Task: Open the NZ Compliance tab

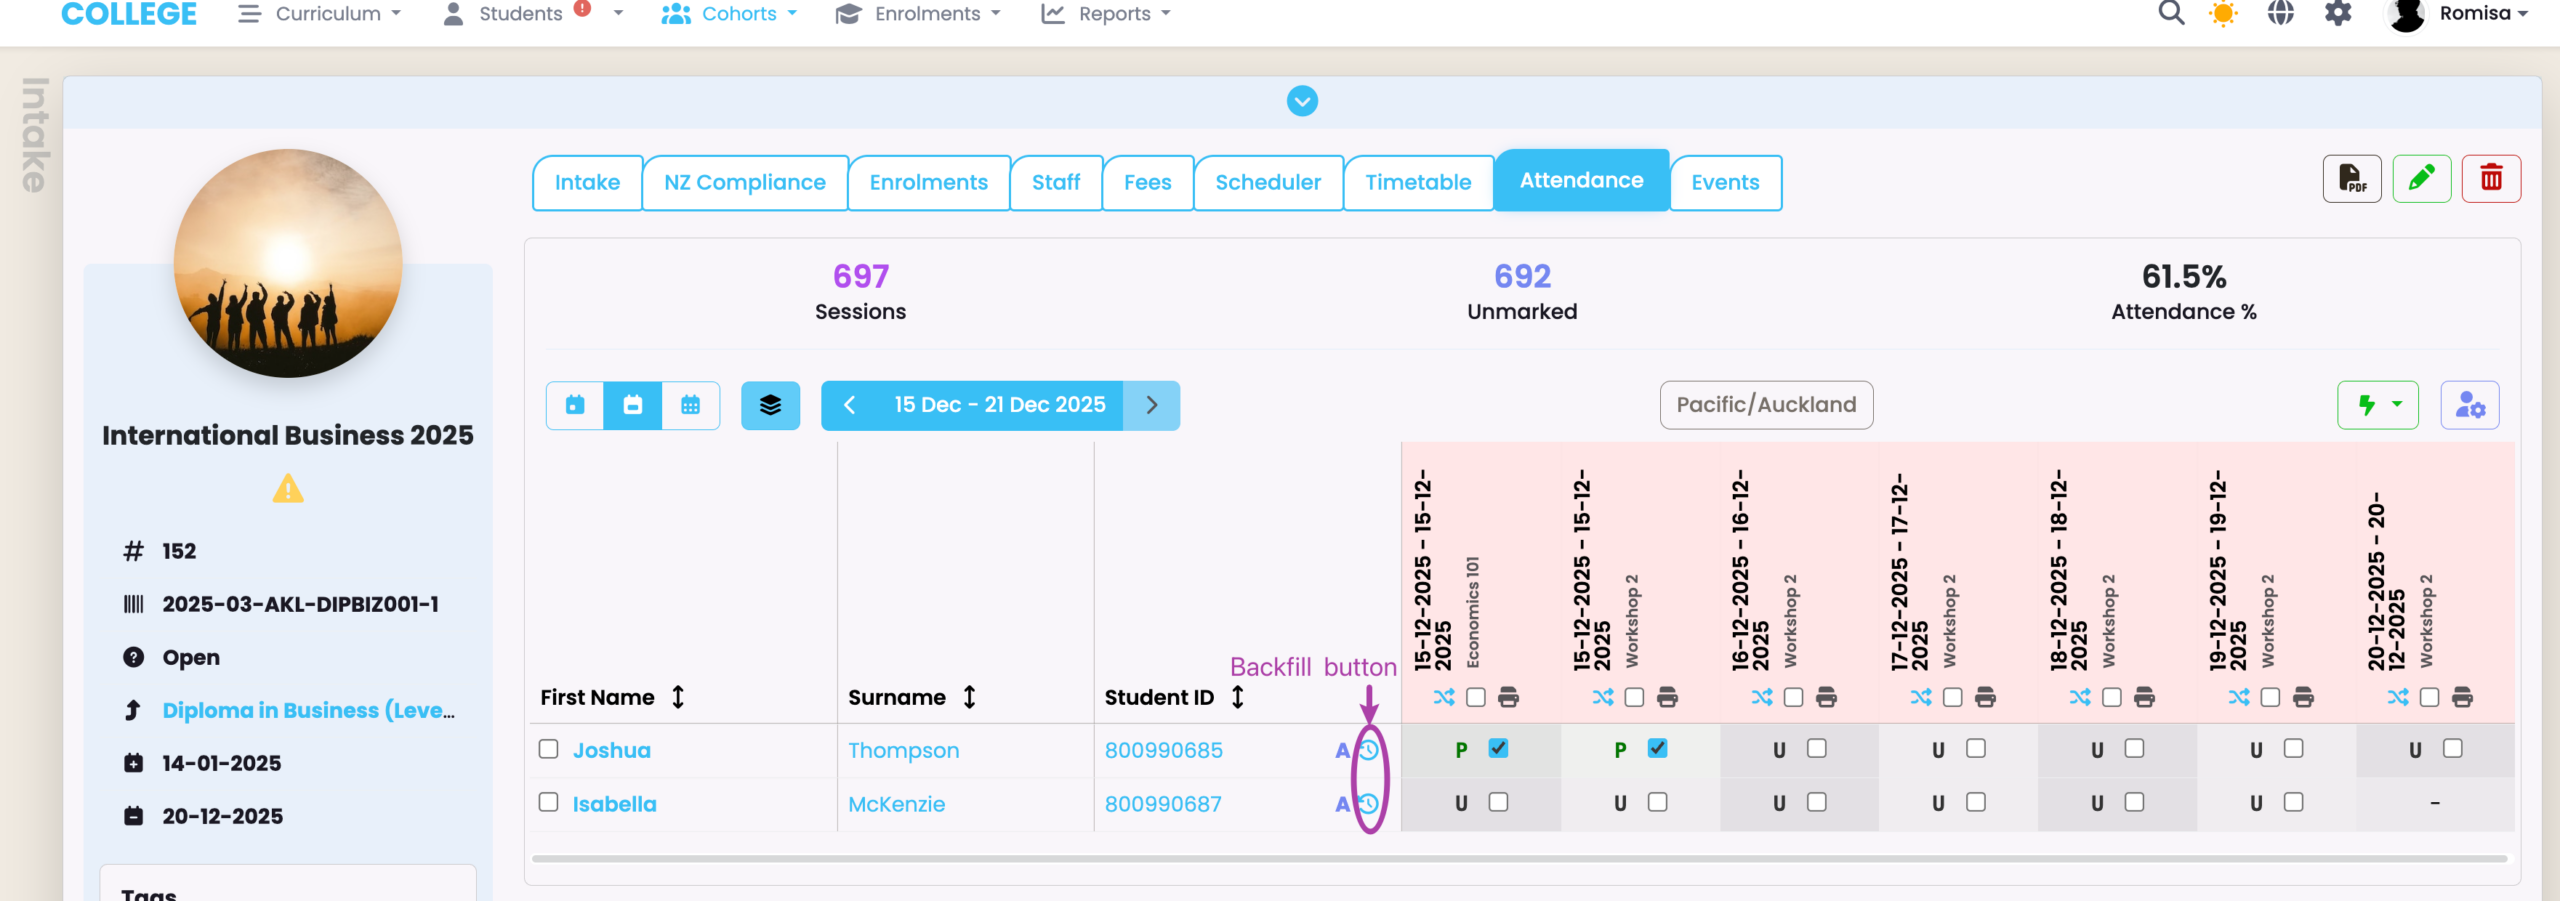Action: click(745, 182)
